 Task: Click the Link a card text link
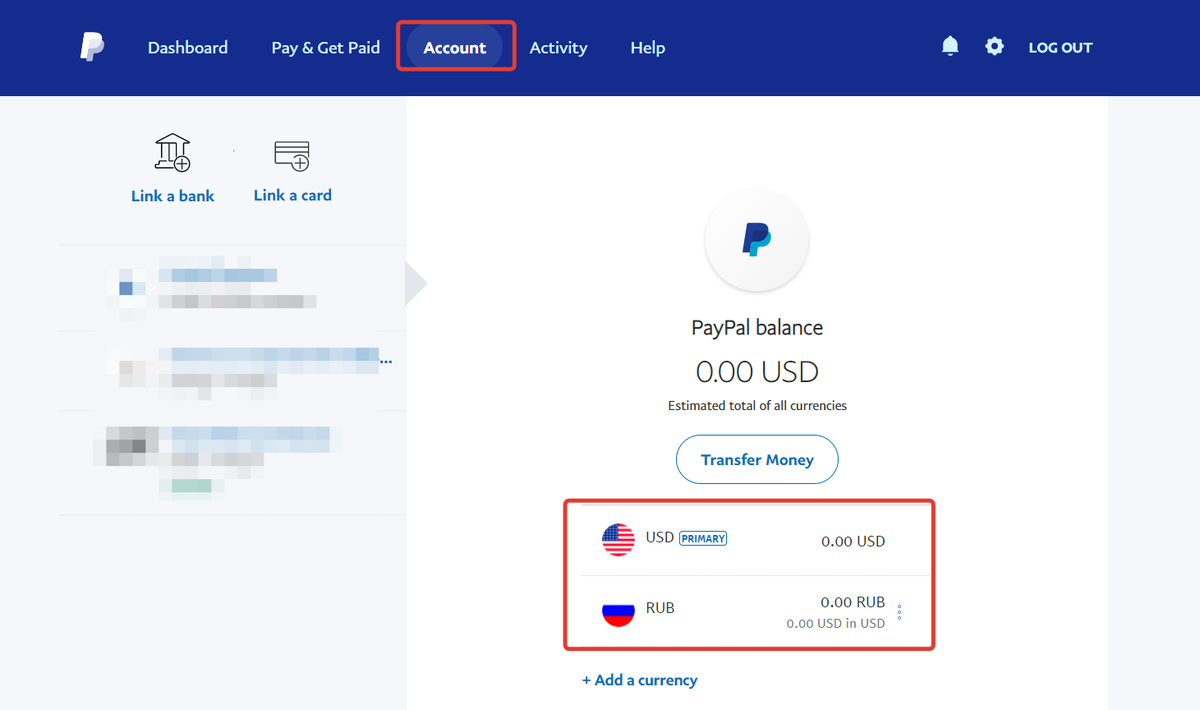(x=293, y=195)
